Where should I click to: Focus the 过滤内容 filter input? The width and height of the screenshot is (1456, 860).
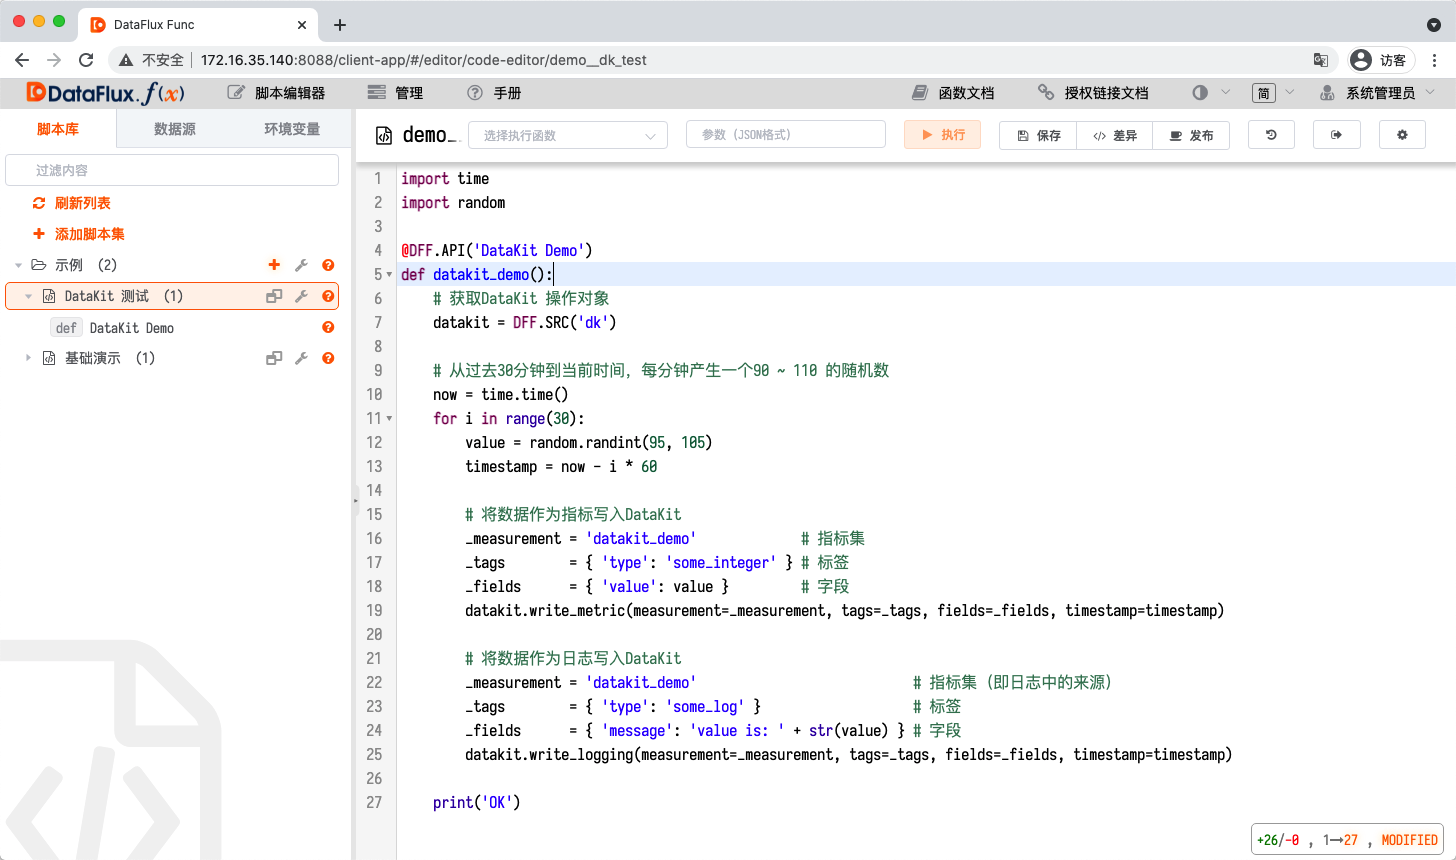click(x=172, y=170)
